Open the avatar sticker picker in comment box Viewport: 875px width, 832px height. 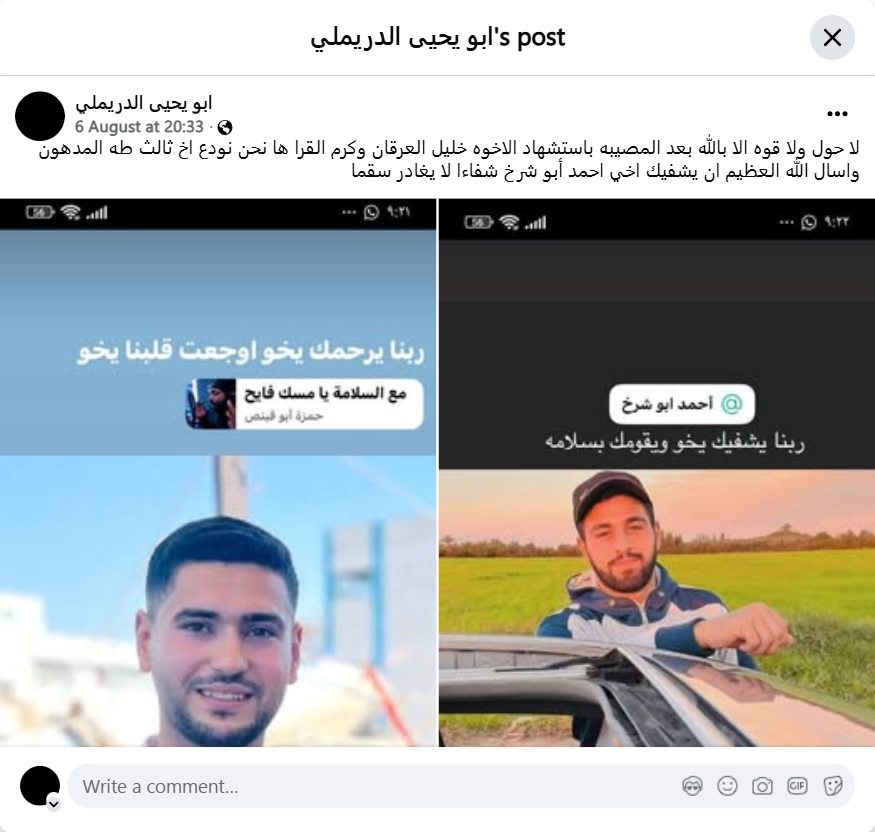point(692,786)
